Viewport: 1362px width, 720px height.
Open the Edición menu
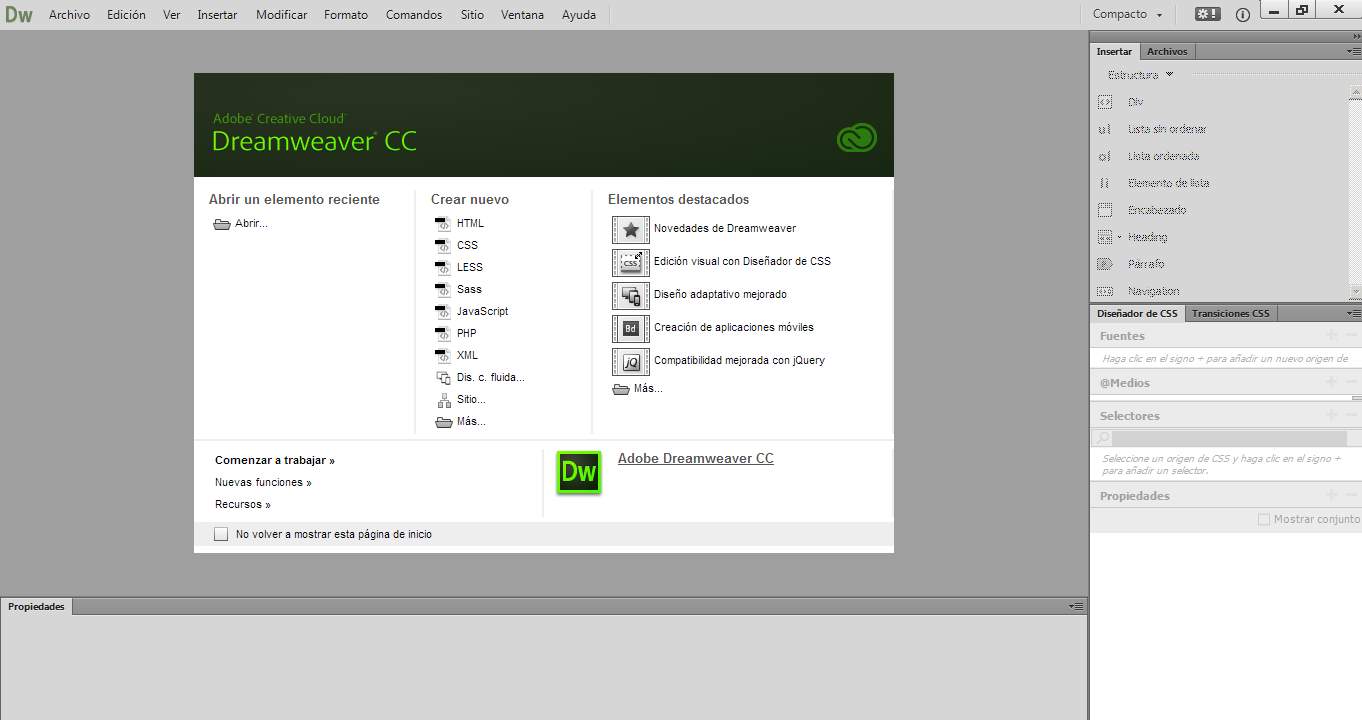coord(126,15)
